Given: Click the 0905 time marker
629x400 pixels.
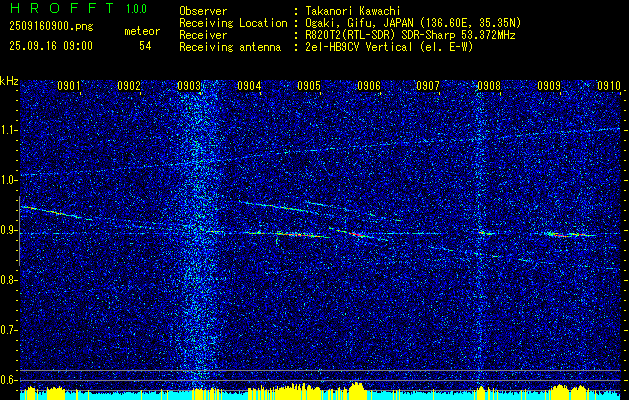Looking at the screenshot, I should (x=309, y=85).
